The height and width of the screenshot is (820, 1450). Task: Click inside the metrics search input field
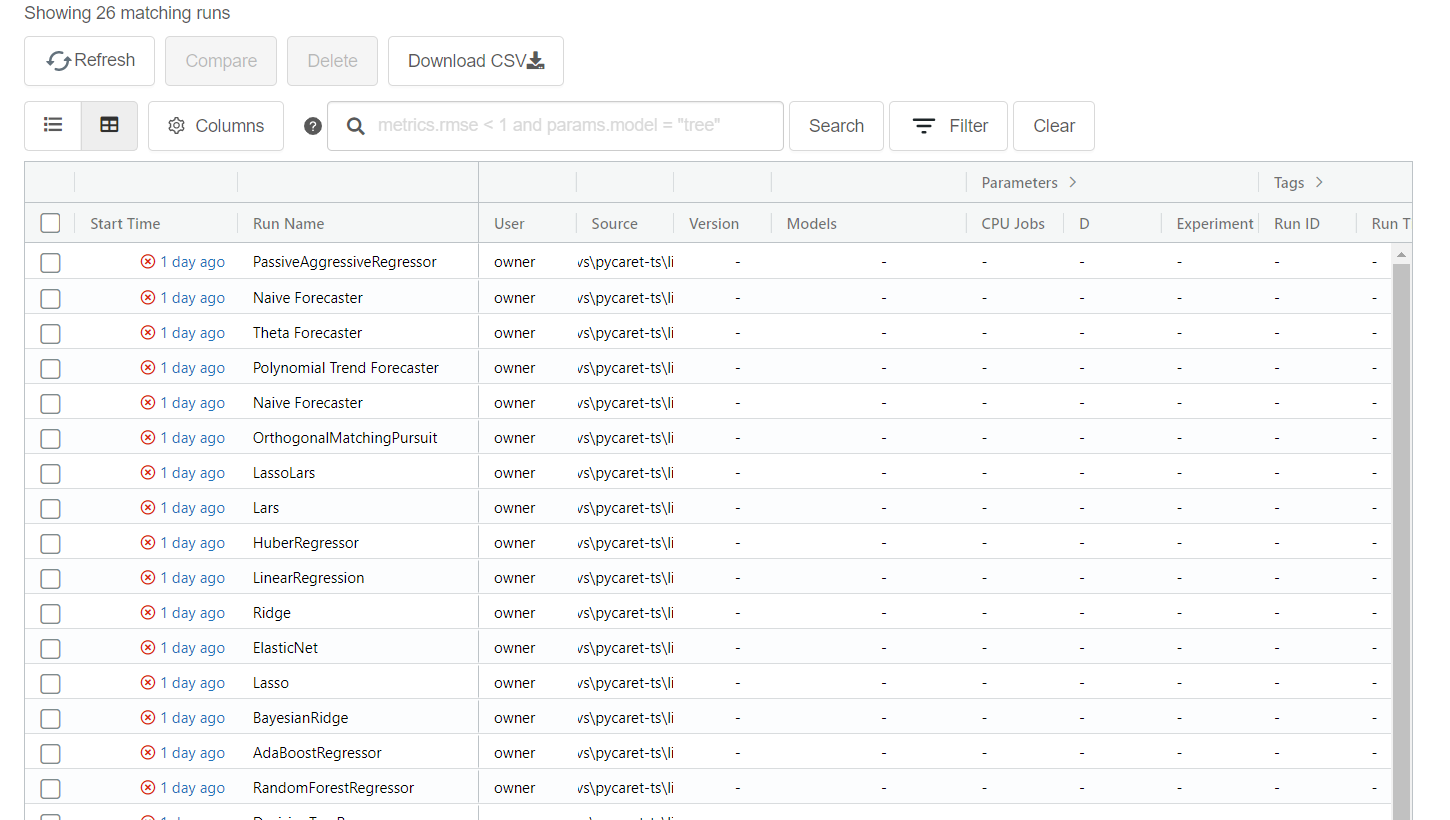click(570, 125)
